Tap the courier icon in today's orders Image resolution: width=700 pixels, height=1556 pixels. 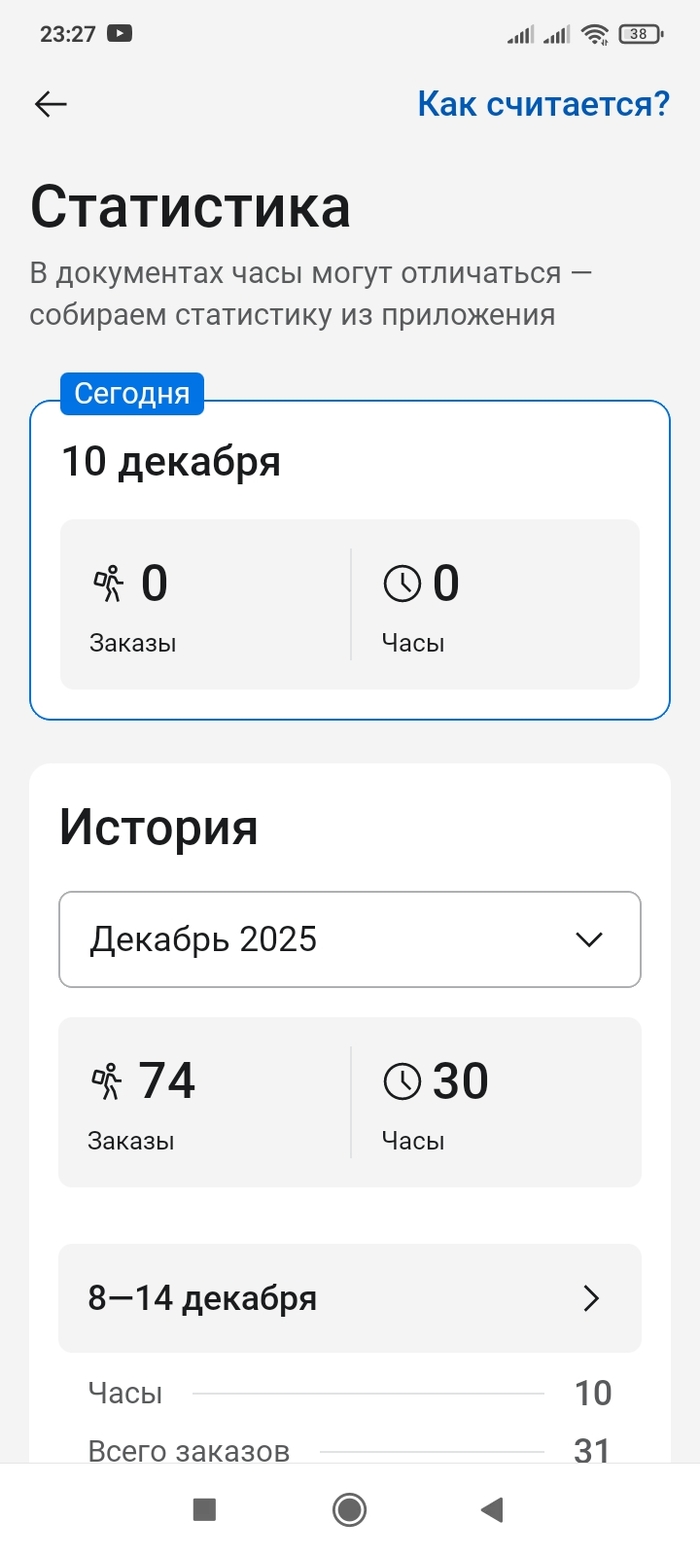point(108,583)
